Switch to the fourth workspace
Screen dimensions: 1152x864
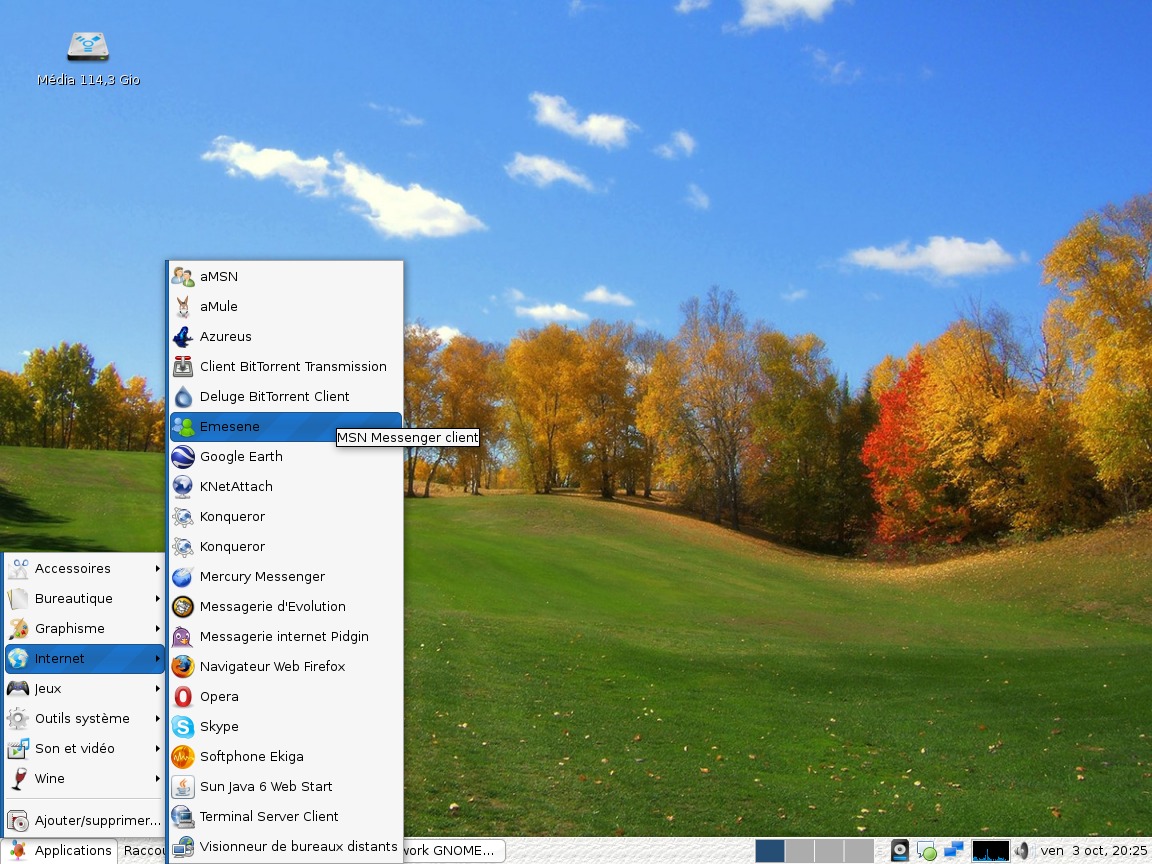point(858,851)
